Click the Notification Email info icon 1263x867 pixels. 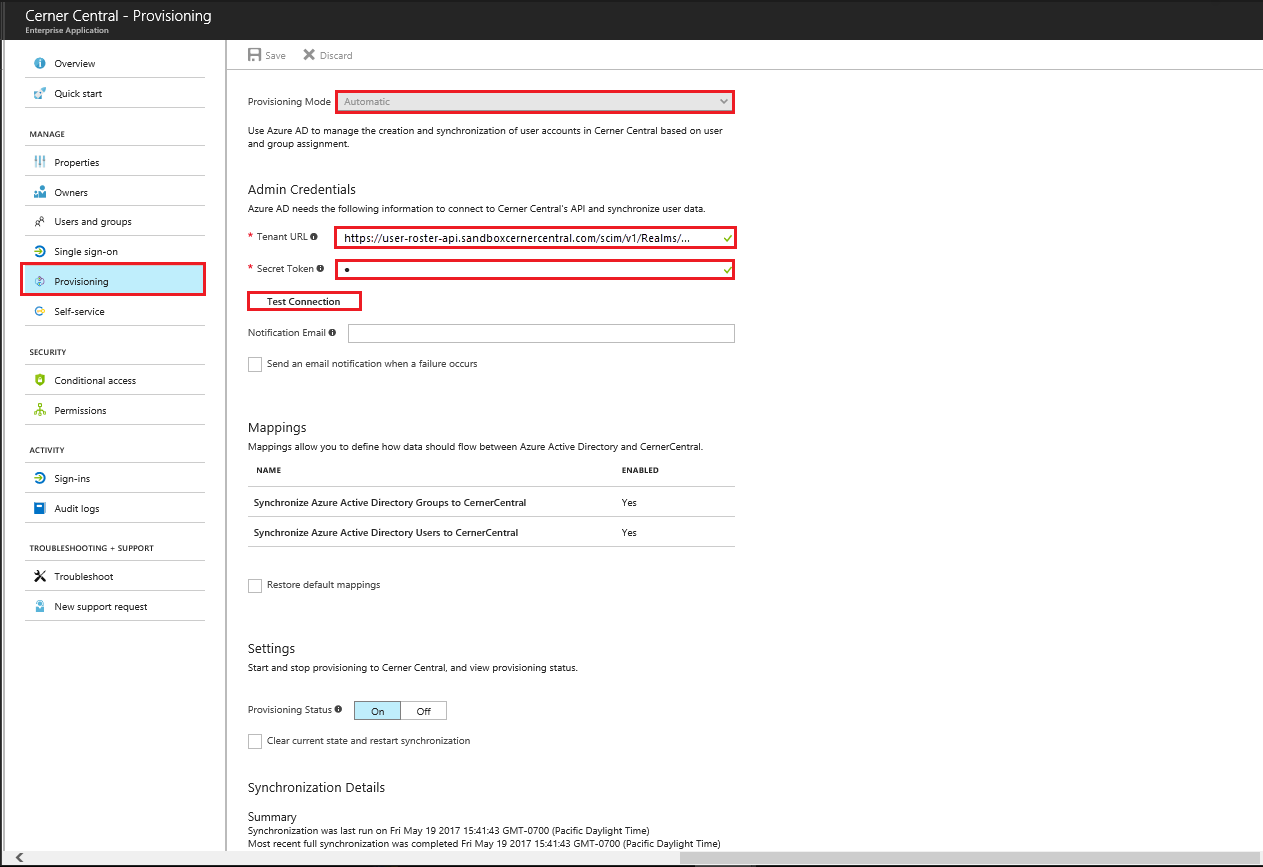(332, 332)
